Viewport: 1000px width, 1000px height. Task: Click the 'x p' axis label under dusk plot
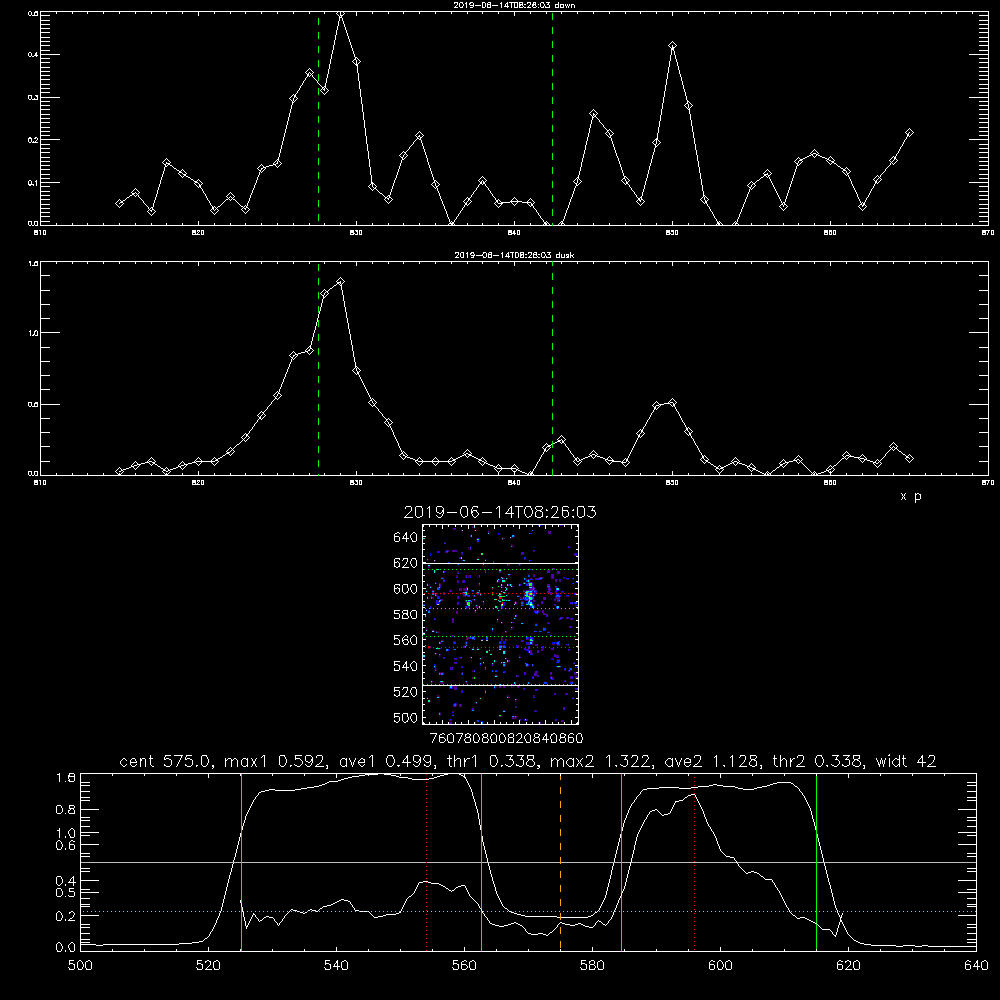911,496
